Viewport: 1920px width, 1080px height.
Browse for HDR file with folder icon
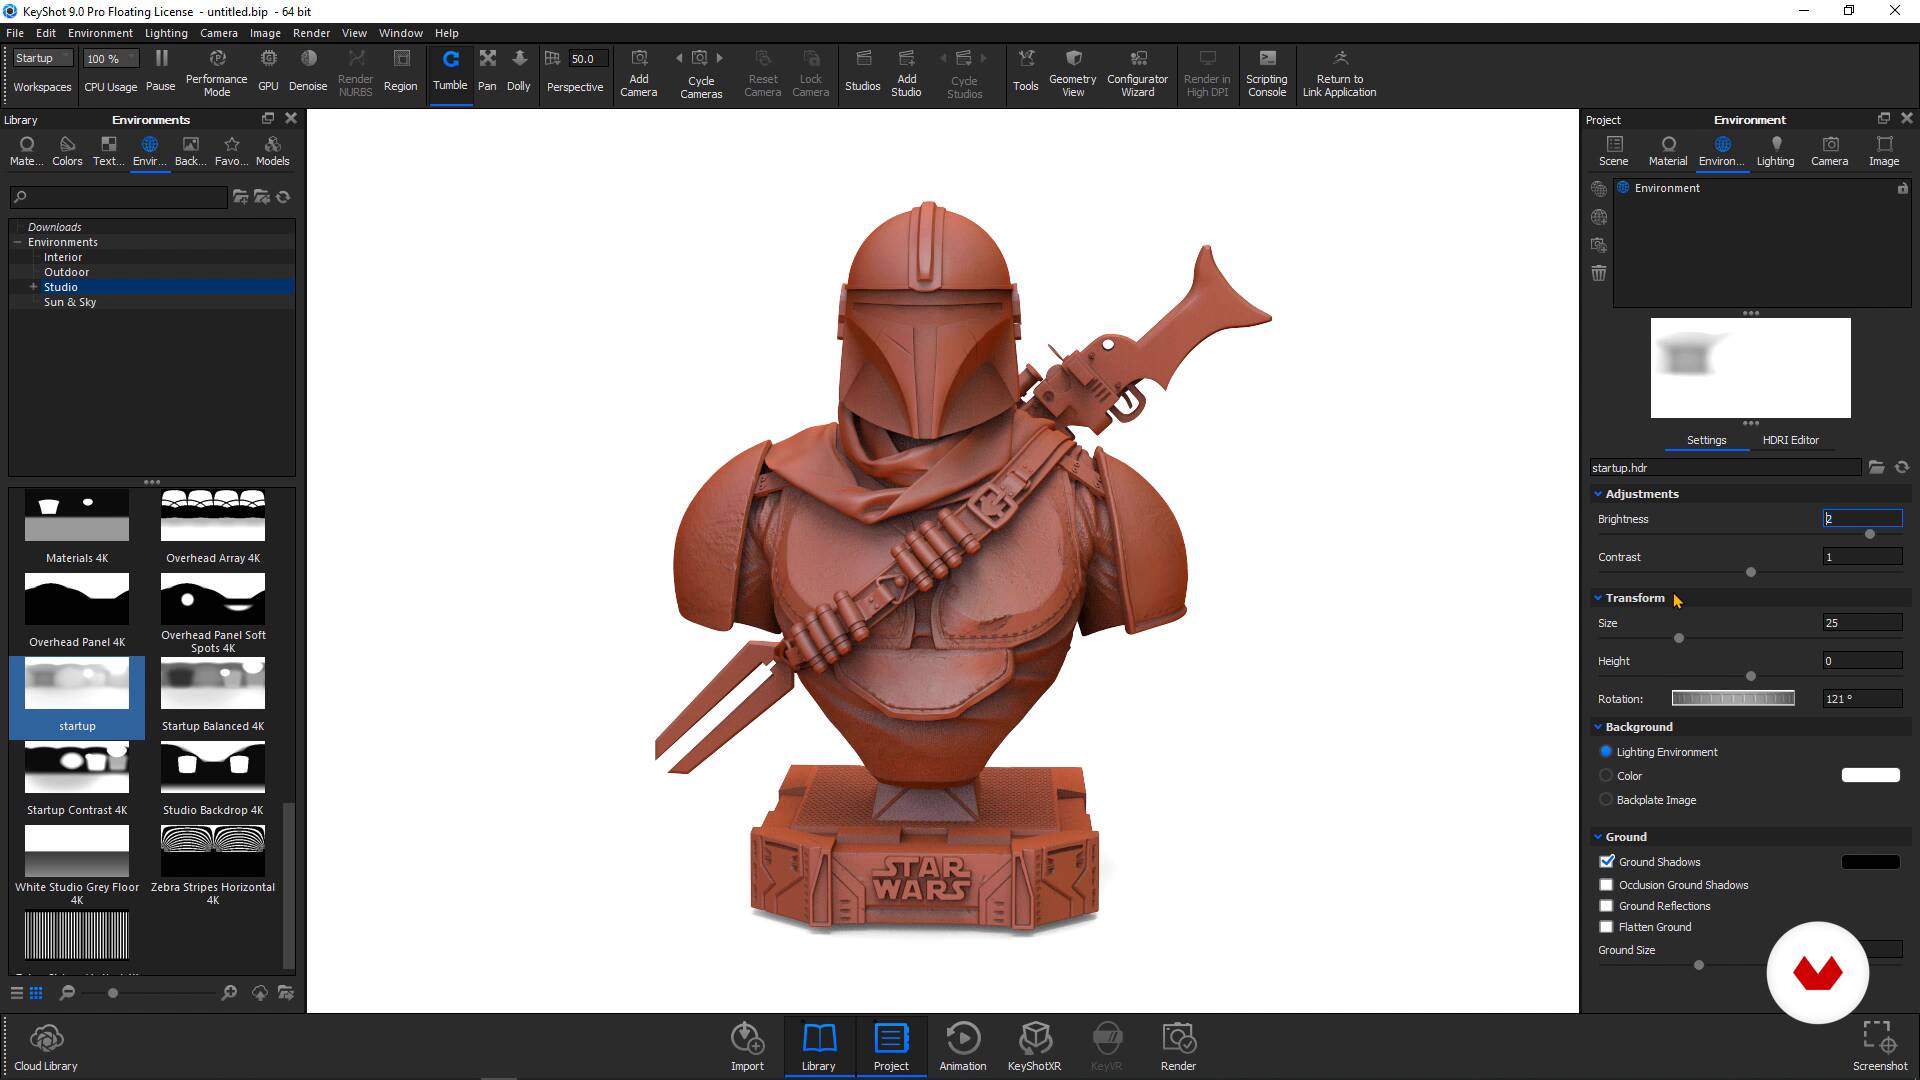(1876, 467)
